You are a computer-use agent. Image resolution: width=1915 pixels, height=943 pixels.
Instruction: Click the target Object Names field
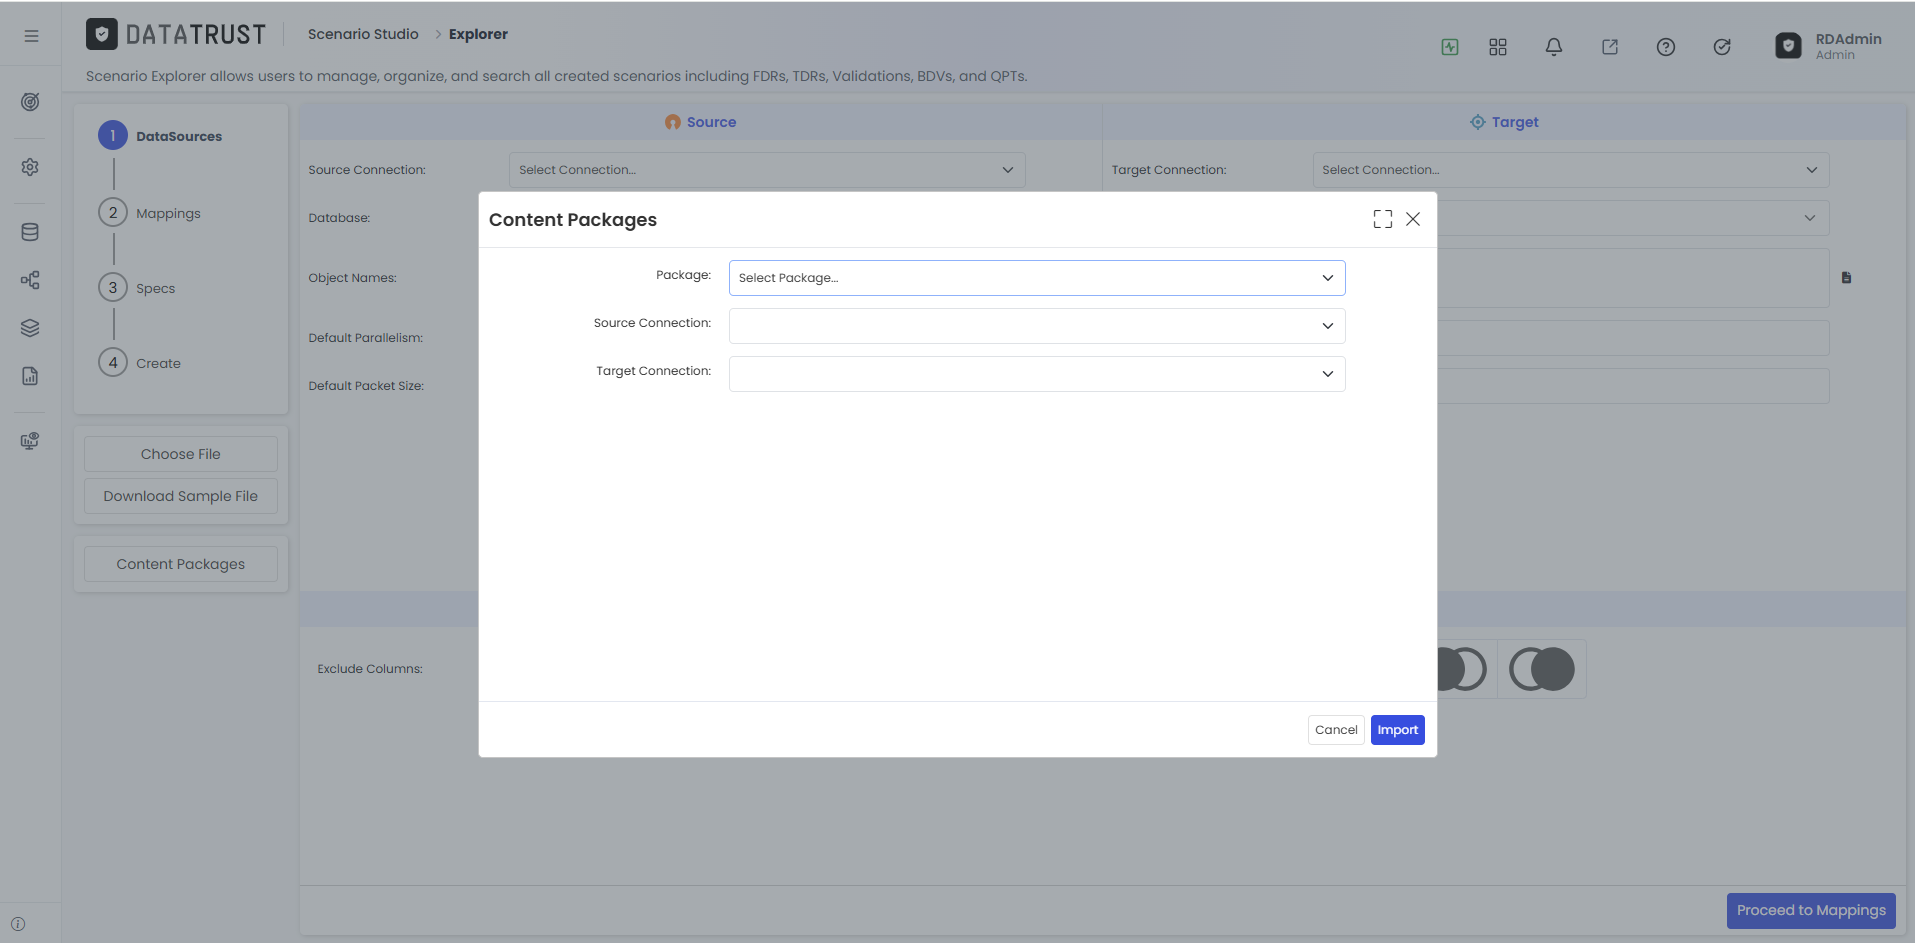point(1633,278)
